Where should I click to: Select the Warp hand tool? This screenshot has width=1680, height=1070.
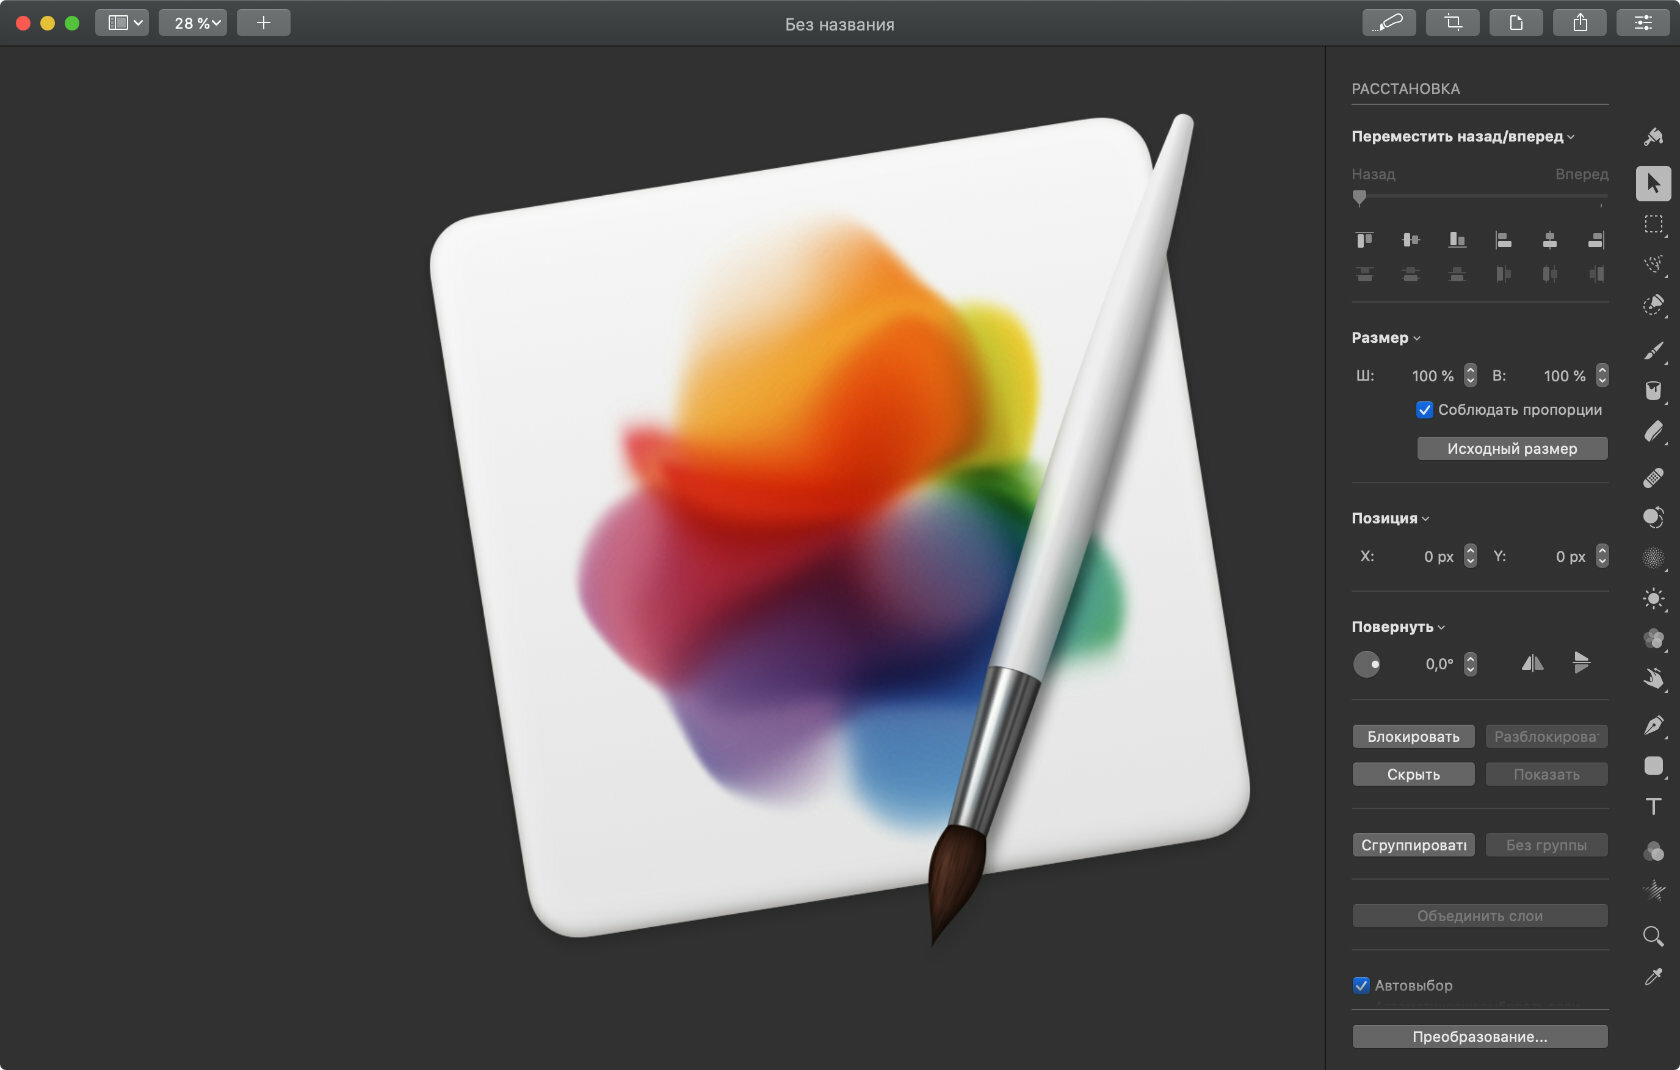click(1653, 679)
